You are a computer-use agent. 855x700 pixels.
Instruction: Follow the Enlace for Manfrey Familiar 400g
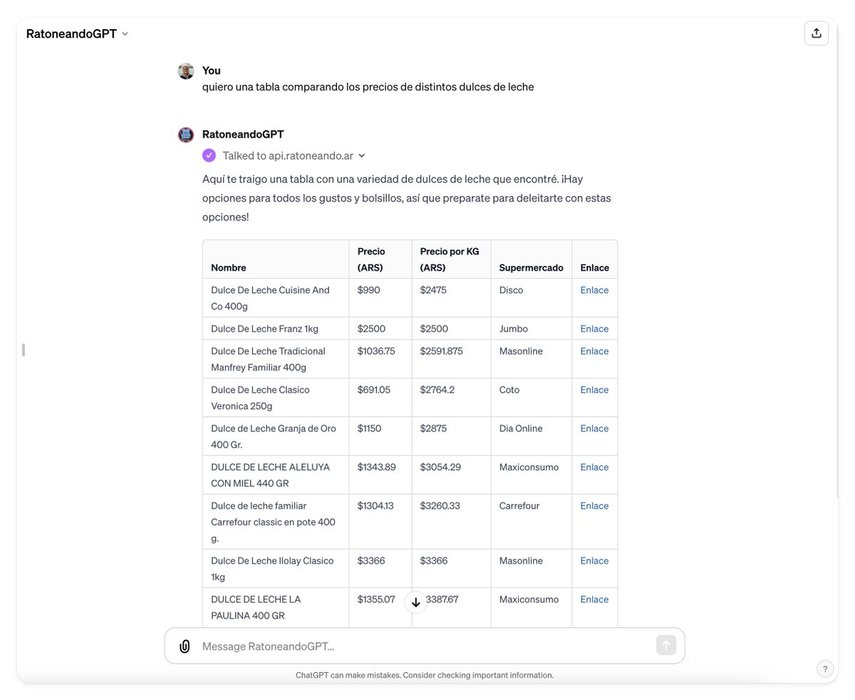pyautogui.click(x=594, y=351)
